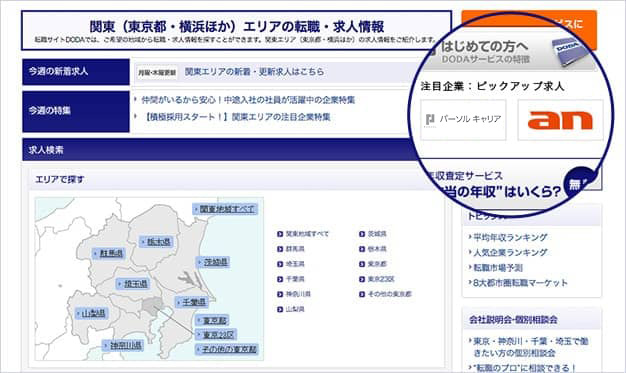This screenshot has width=626, height=373.
Task: Click the 注目企業：ピックアップ求人 heading
Action: pos(492,86)
